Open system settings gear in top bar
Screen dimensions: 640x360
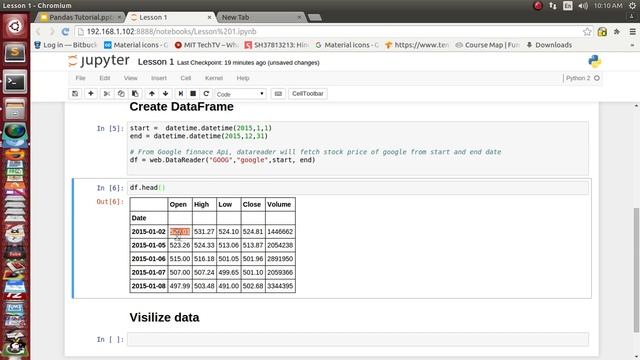tap(632, 6)
